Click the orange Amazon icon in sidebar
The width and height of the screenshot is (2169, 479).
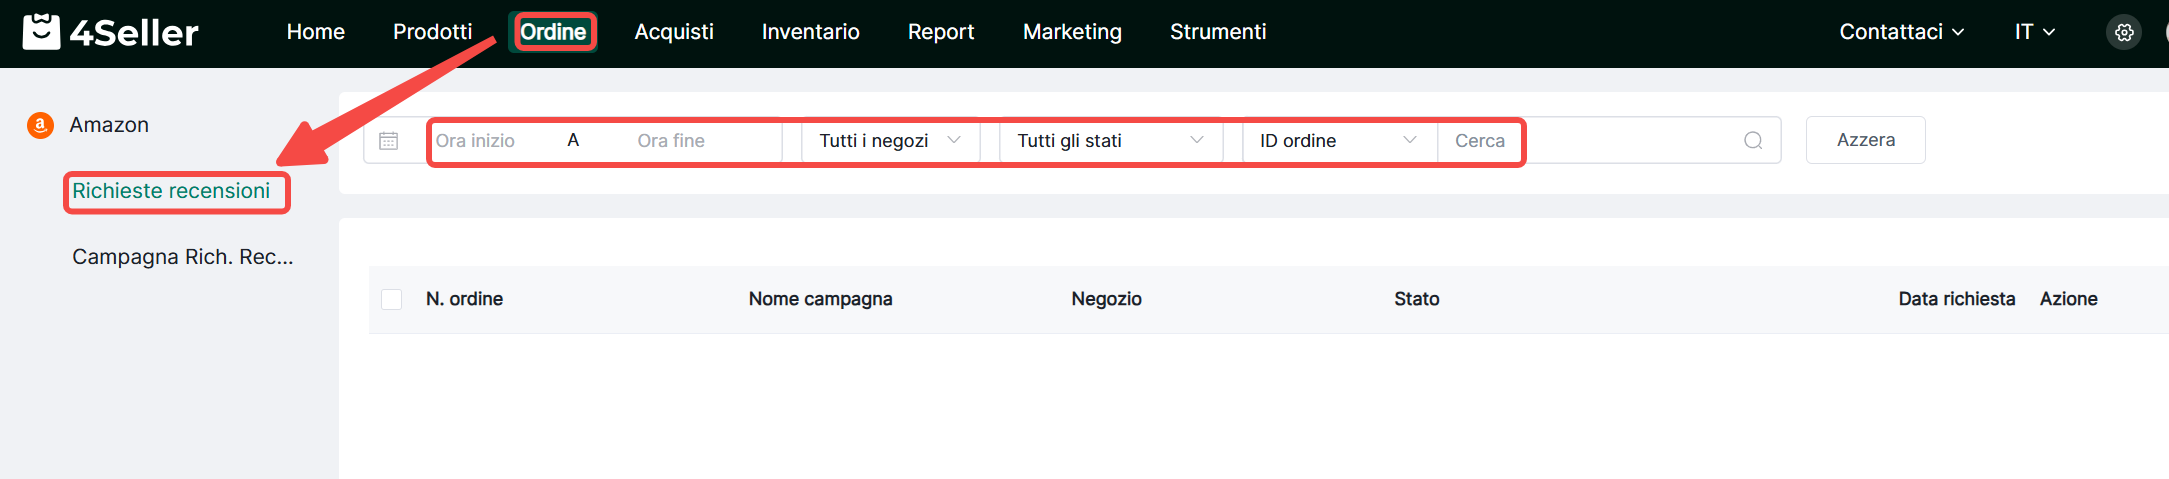point(40,125)
